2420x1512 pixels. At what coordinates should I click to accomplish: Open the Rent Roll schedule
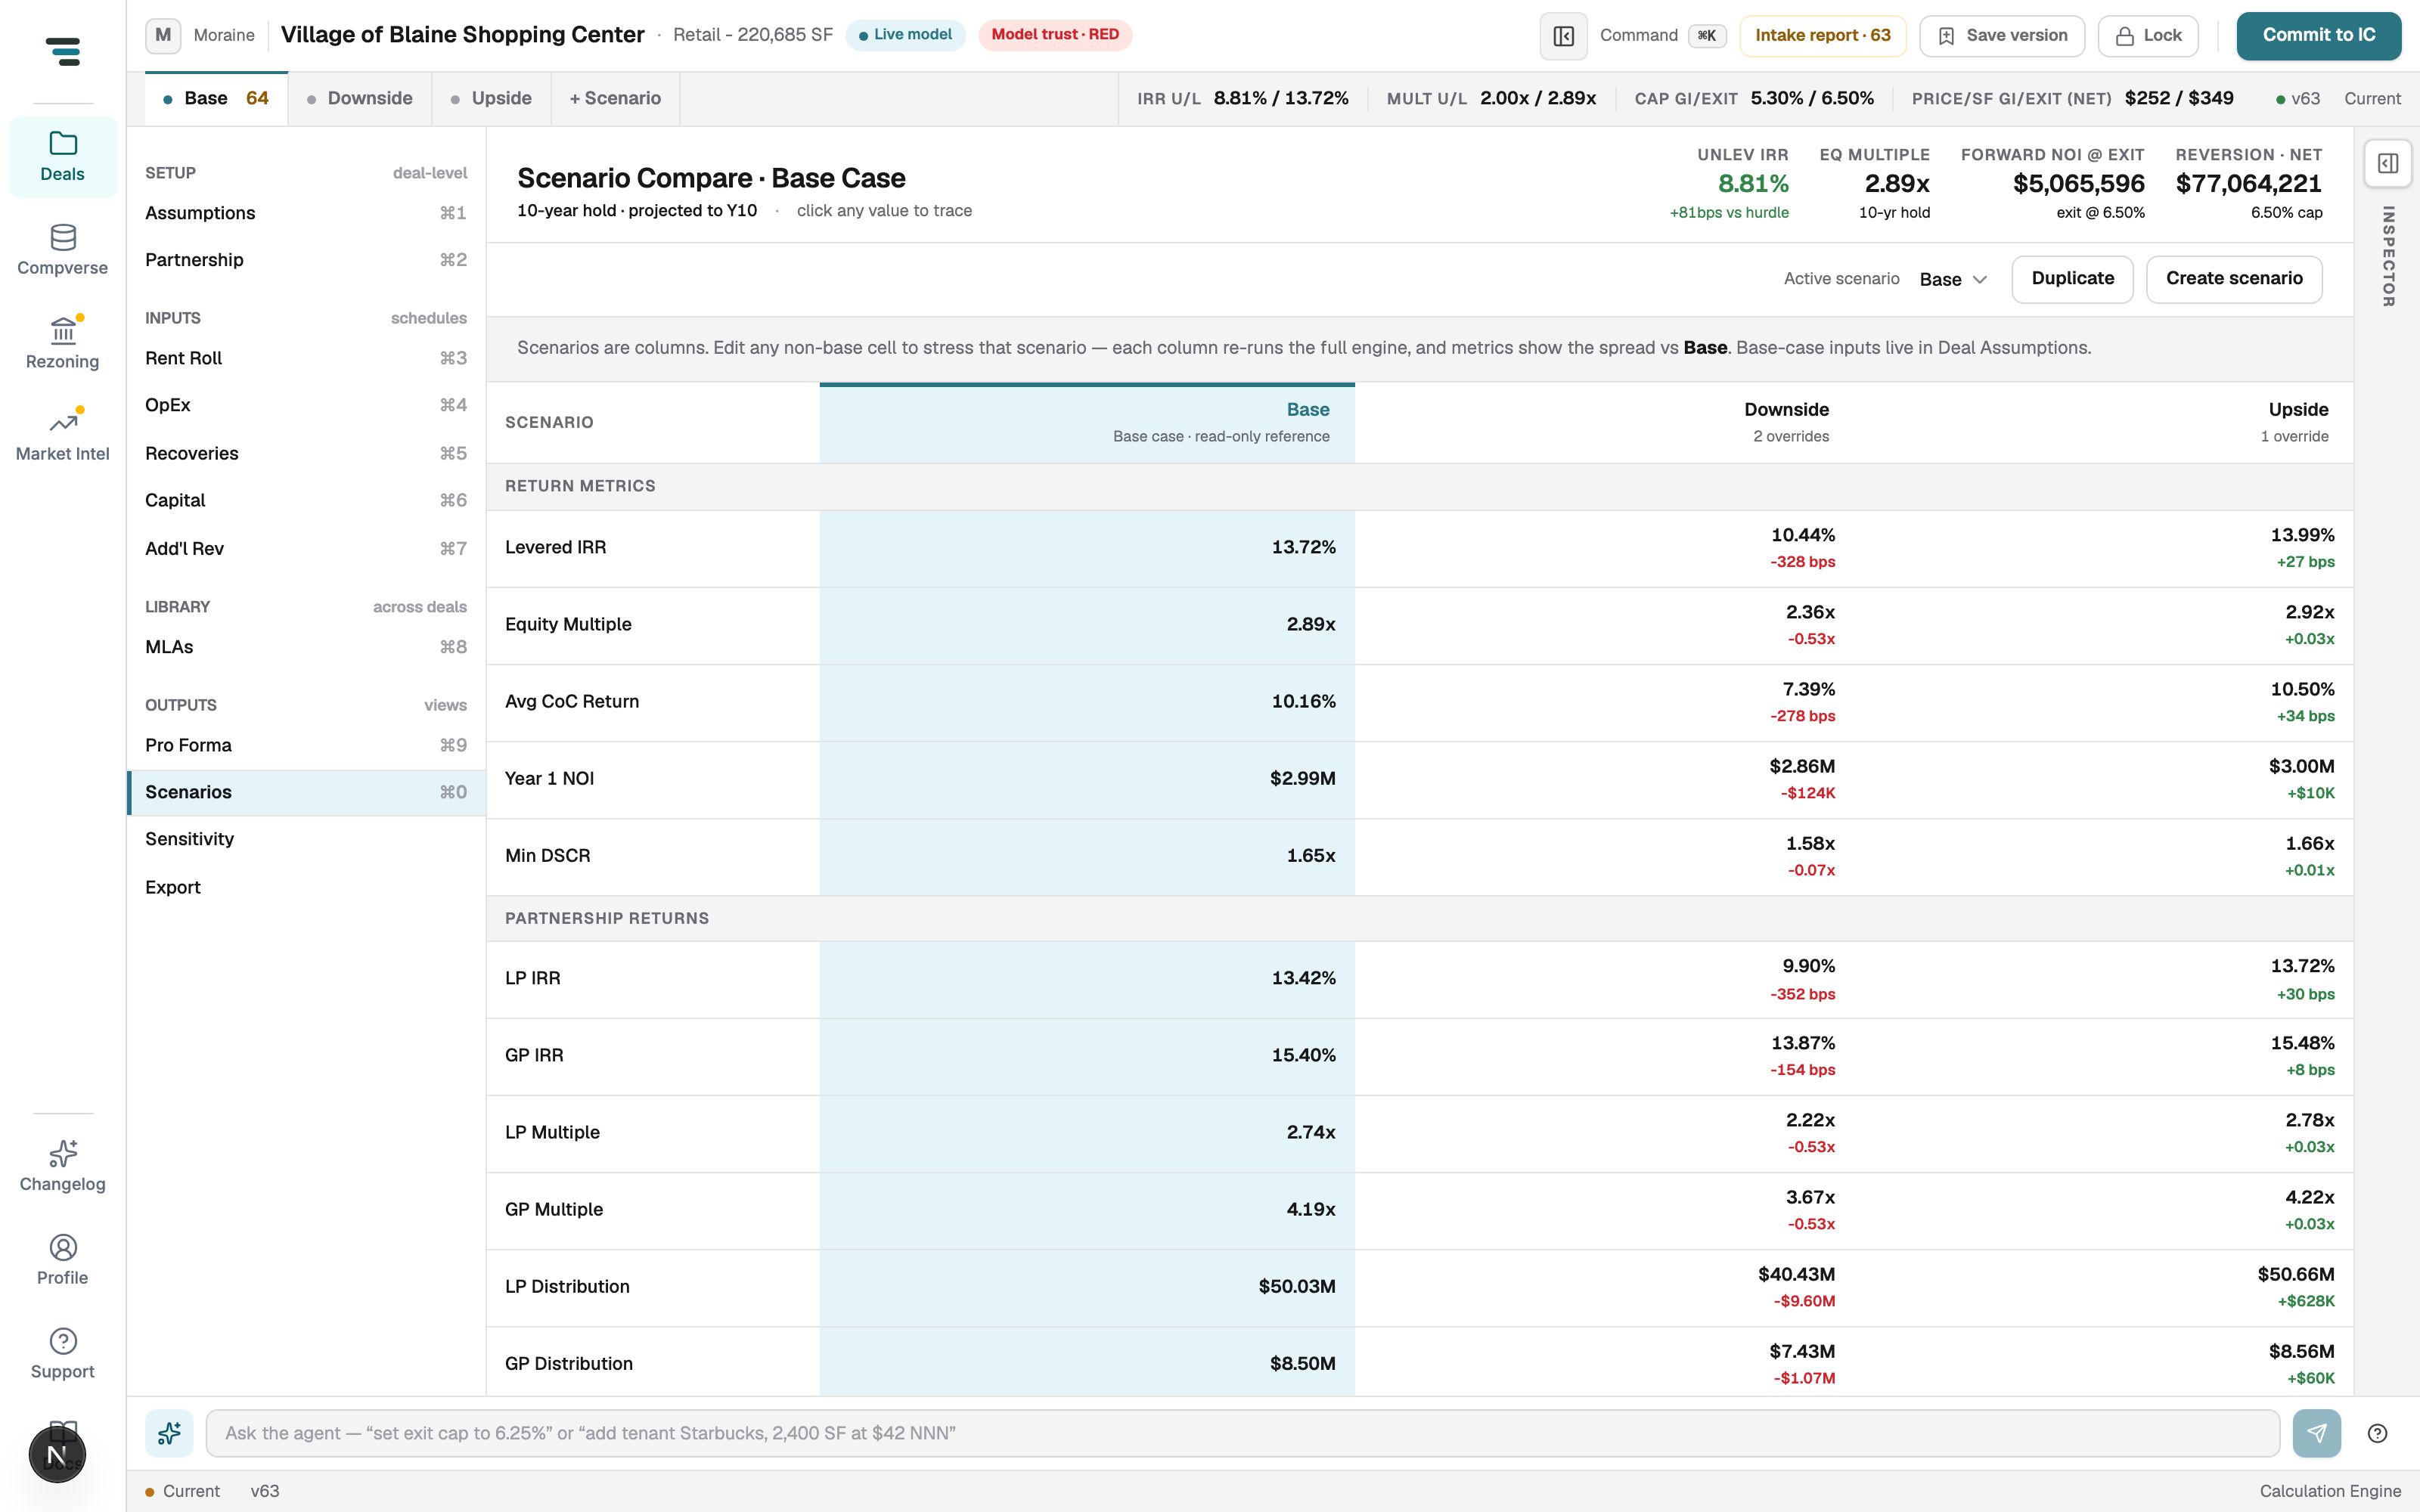coord(306,358)
